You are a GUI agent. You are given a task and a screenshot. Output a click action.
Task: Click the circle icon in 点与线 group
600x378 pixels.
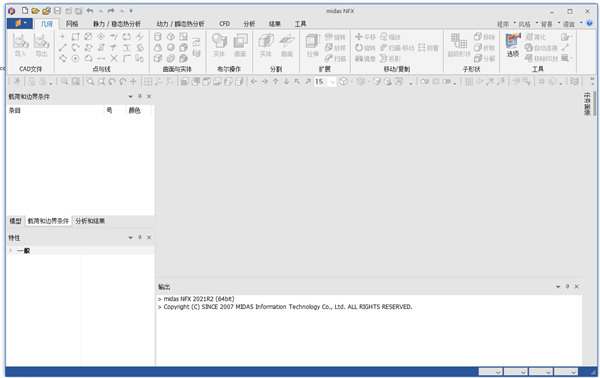pyautogui.click(x=75, y=58)
